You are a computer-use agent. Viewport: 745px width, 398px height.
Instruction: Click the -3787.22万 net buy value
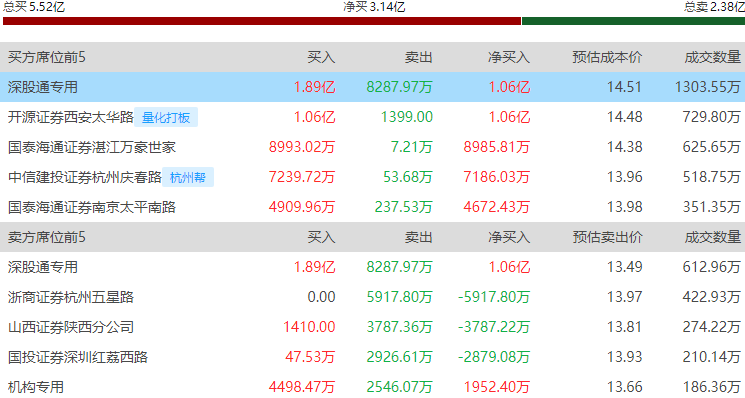pos(494,327)
